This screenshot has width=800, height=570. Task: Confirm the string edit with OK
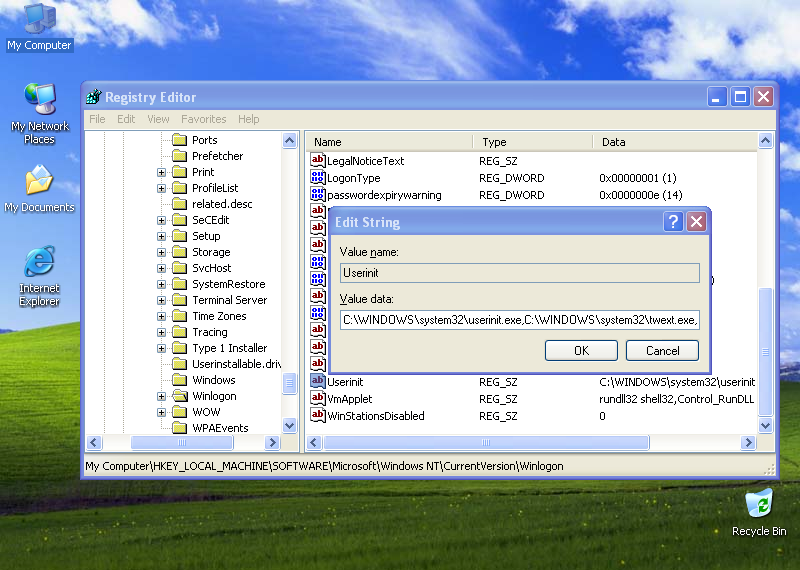581,350
